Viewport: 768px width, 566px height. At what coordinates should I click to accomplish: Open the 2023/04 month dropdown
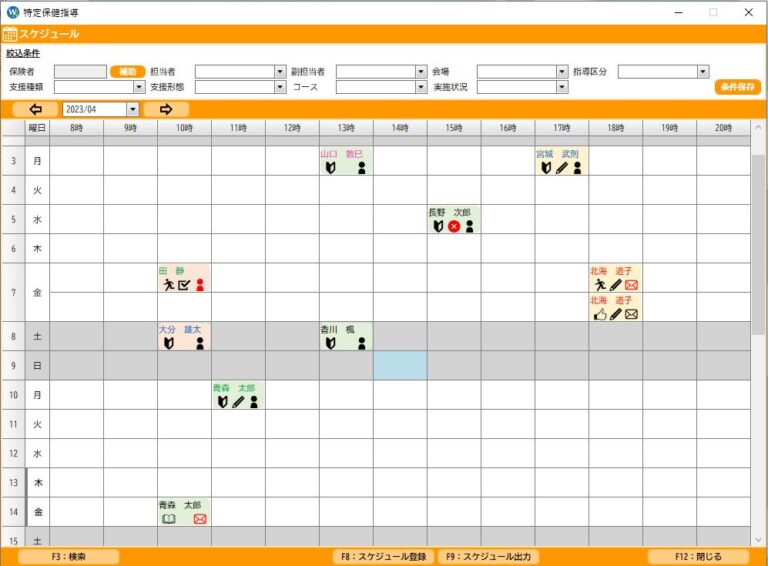(133, 109)
